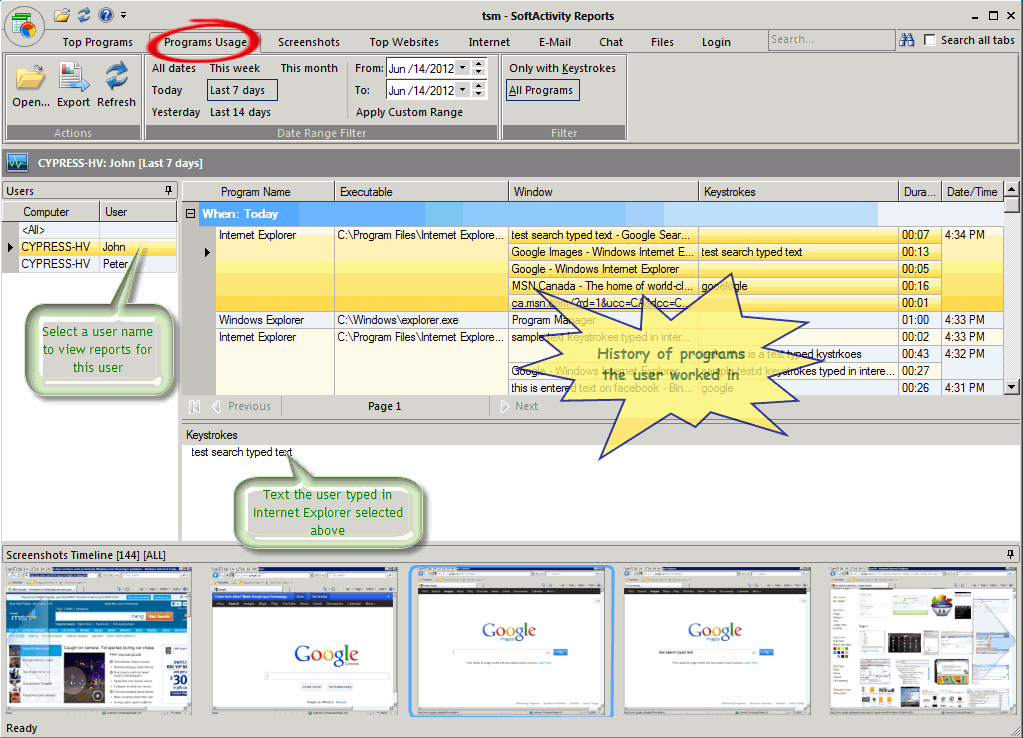This screenshot has width=1023, height=738.
Task: Click the binoculars search icon
Action: [x=907, y=40]
